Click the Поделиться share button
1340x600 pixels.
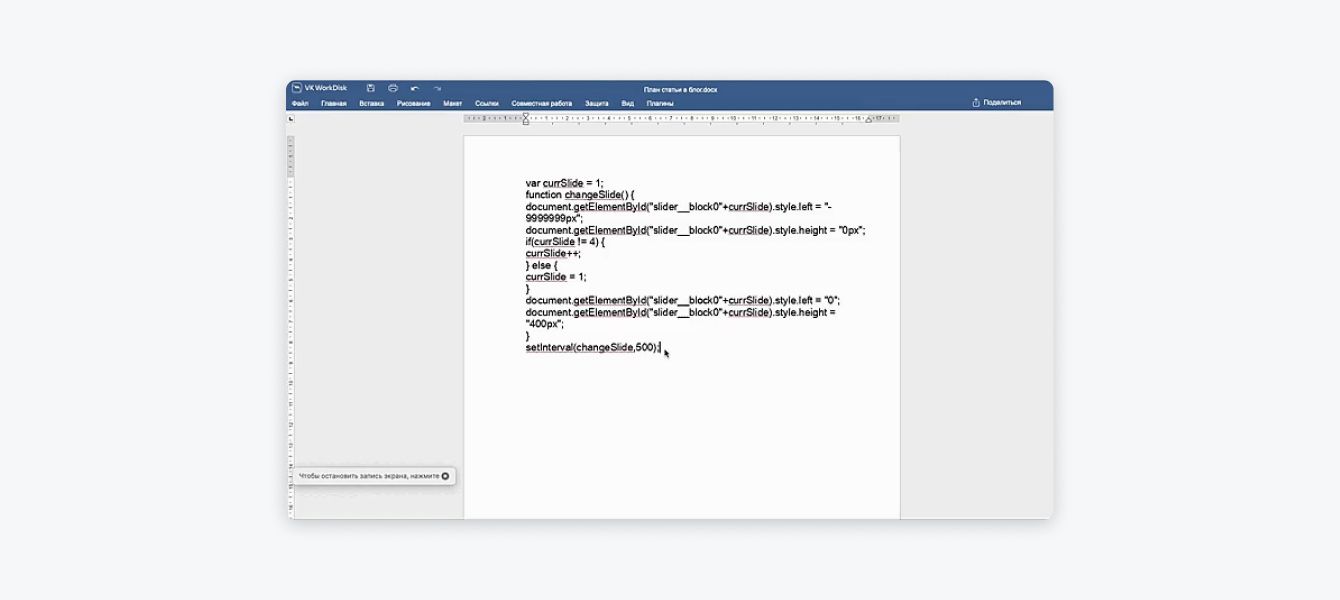click(997, 102)
